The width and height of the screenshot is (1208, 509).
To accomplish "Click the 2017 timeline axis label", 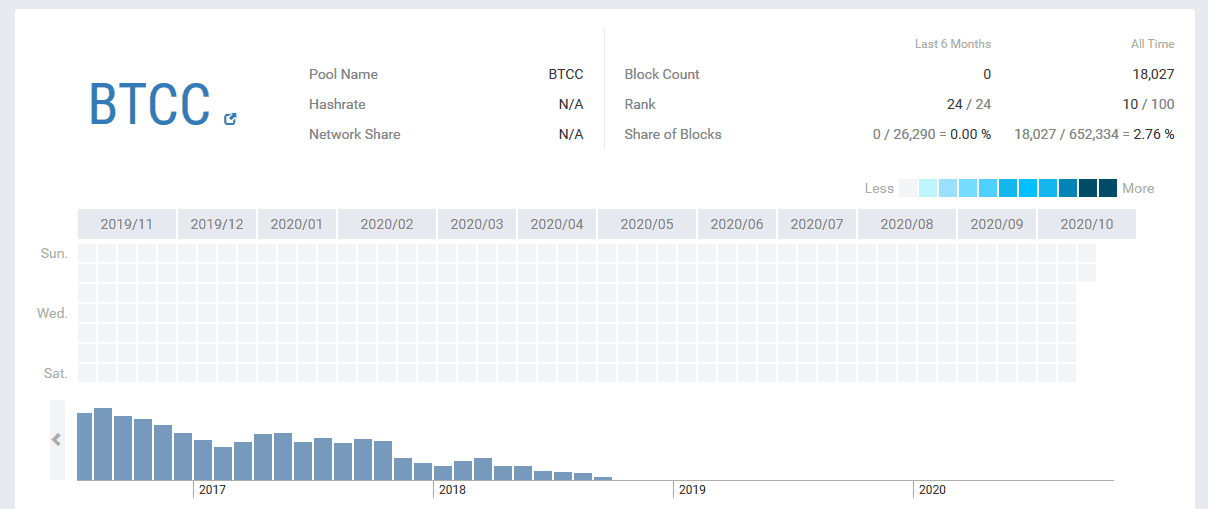I will click(212, 490).
